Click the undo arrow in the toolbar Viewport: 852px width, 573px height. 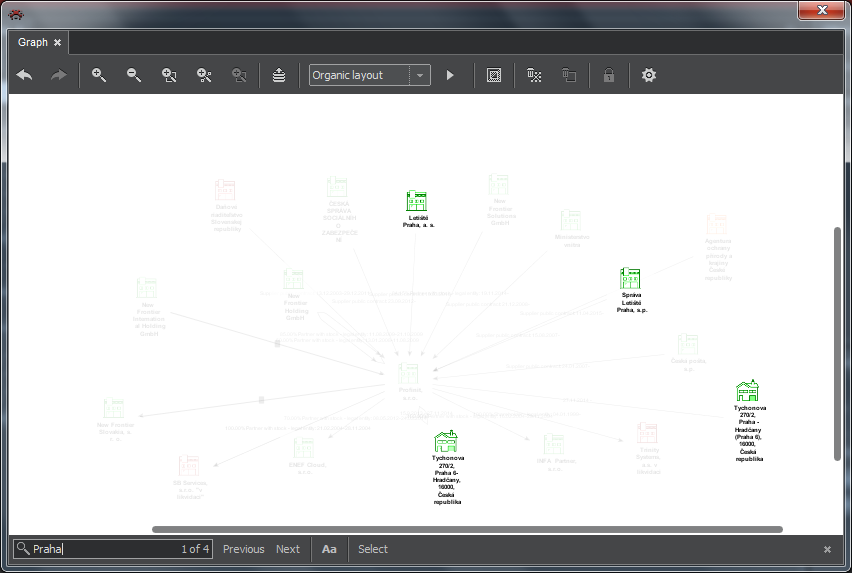tap(24, 75)
